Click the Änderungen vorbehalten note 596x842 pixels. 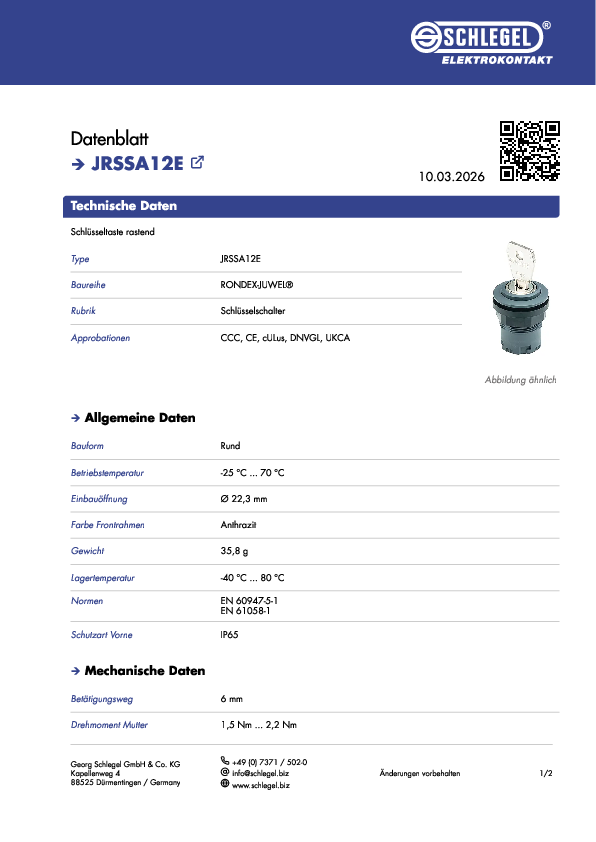[x=420, y=773]
